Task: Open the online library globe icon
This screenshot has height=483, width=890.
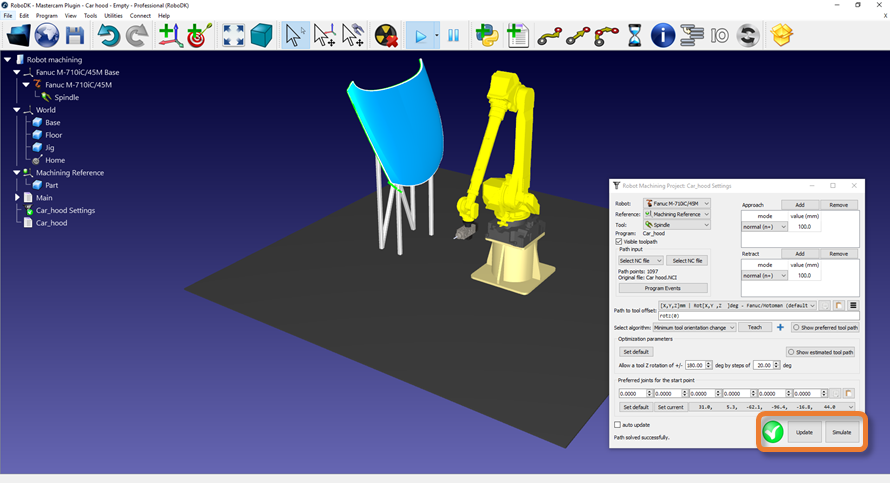Action: click(x=47, y=36)
